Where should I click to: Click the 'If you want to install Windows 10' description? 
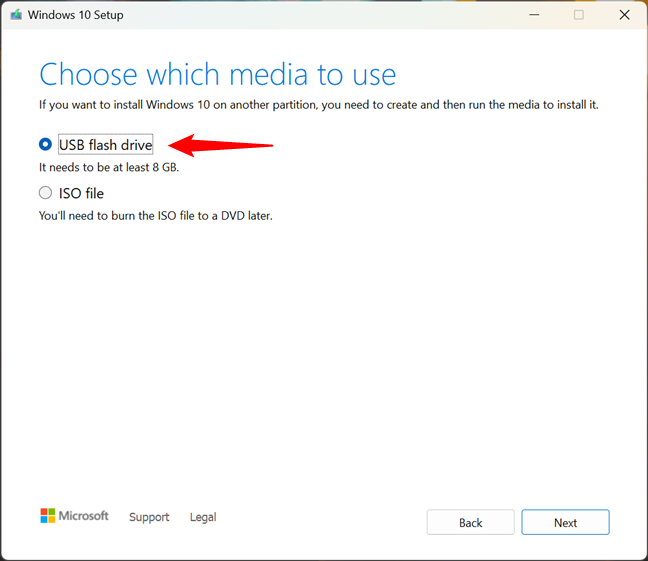pos(319,105)
